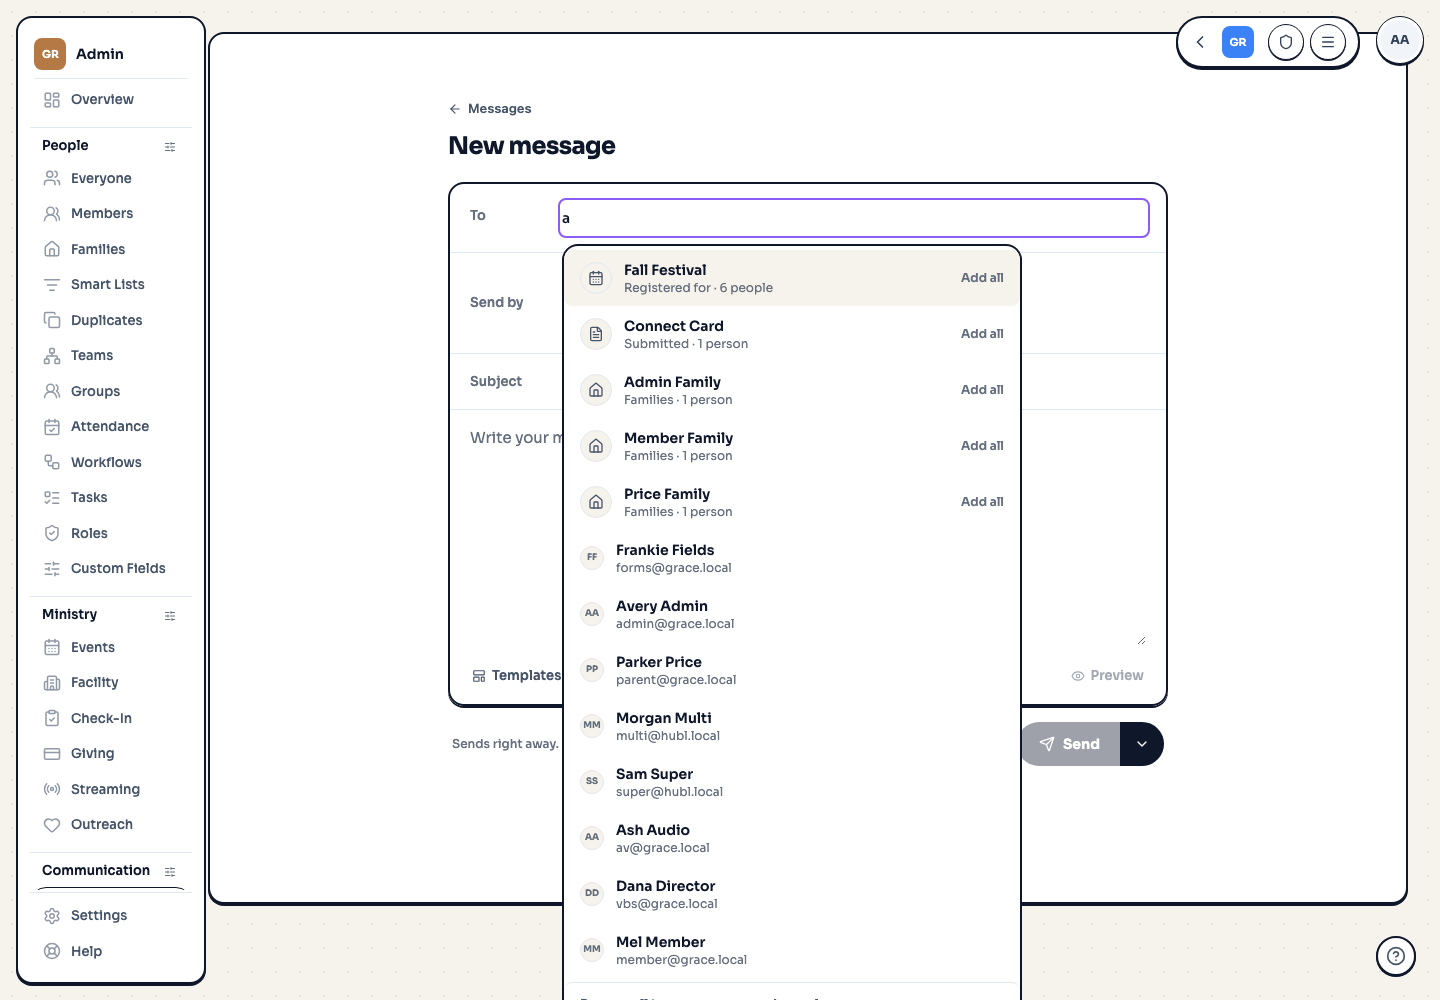Viewport: 1440px width, 1000px height.
Task: Click the Custom Fields sliders icon
Action: coord(52,569)
